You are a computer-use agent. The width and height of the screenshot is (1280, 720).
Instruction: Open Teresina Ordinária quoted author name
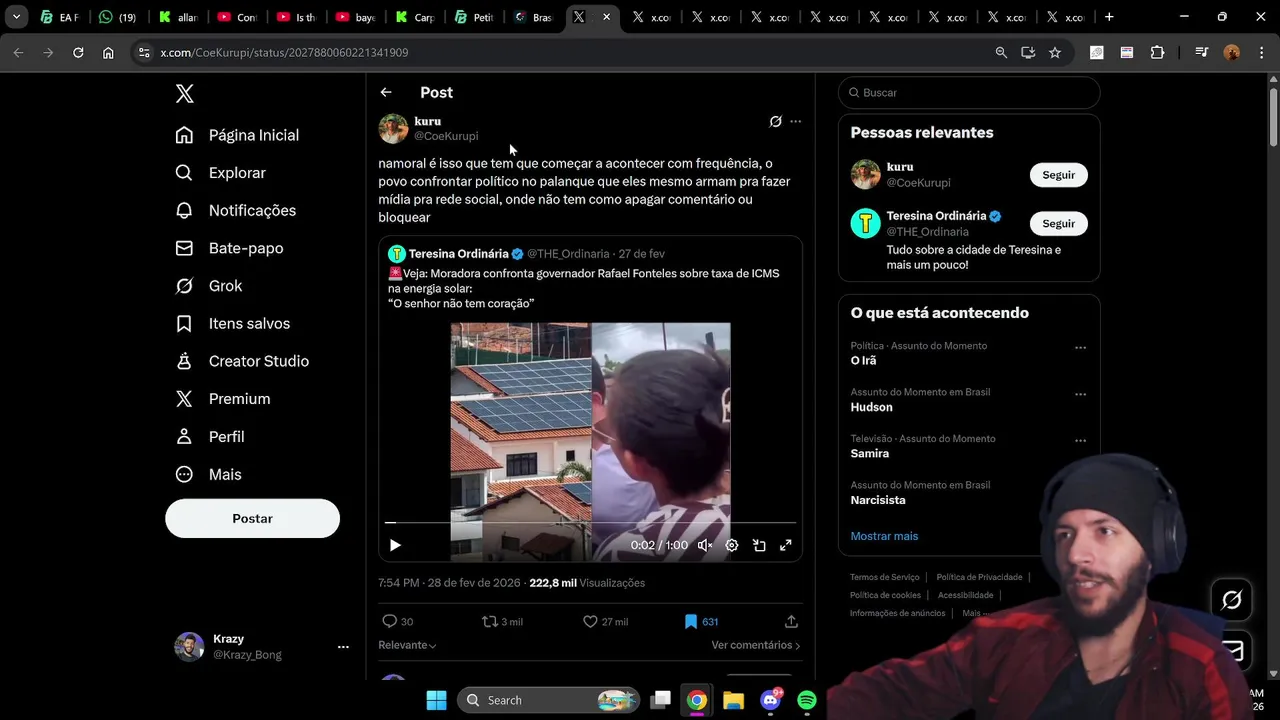[x=459, y=254]
